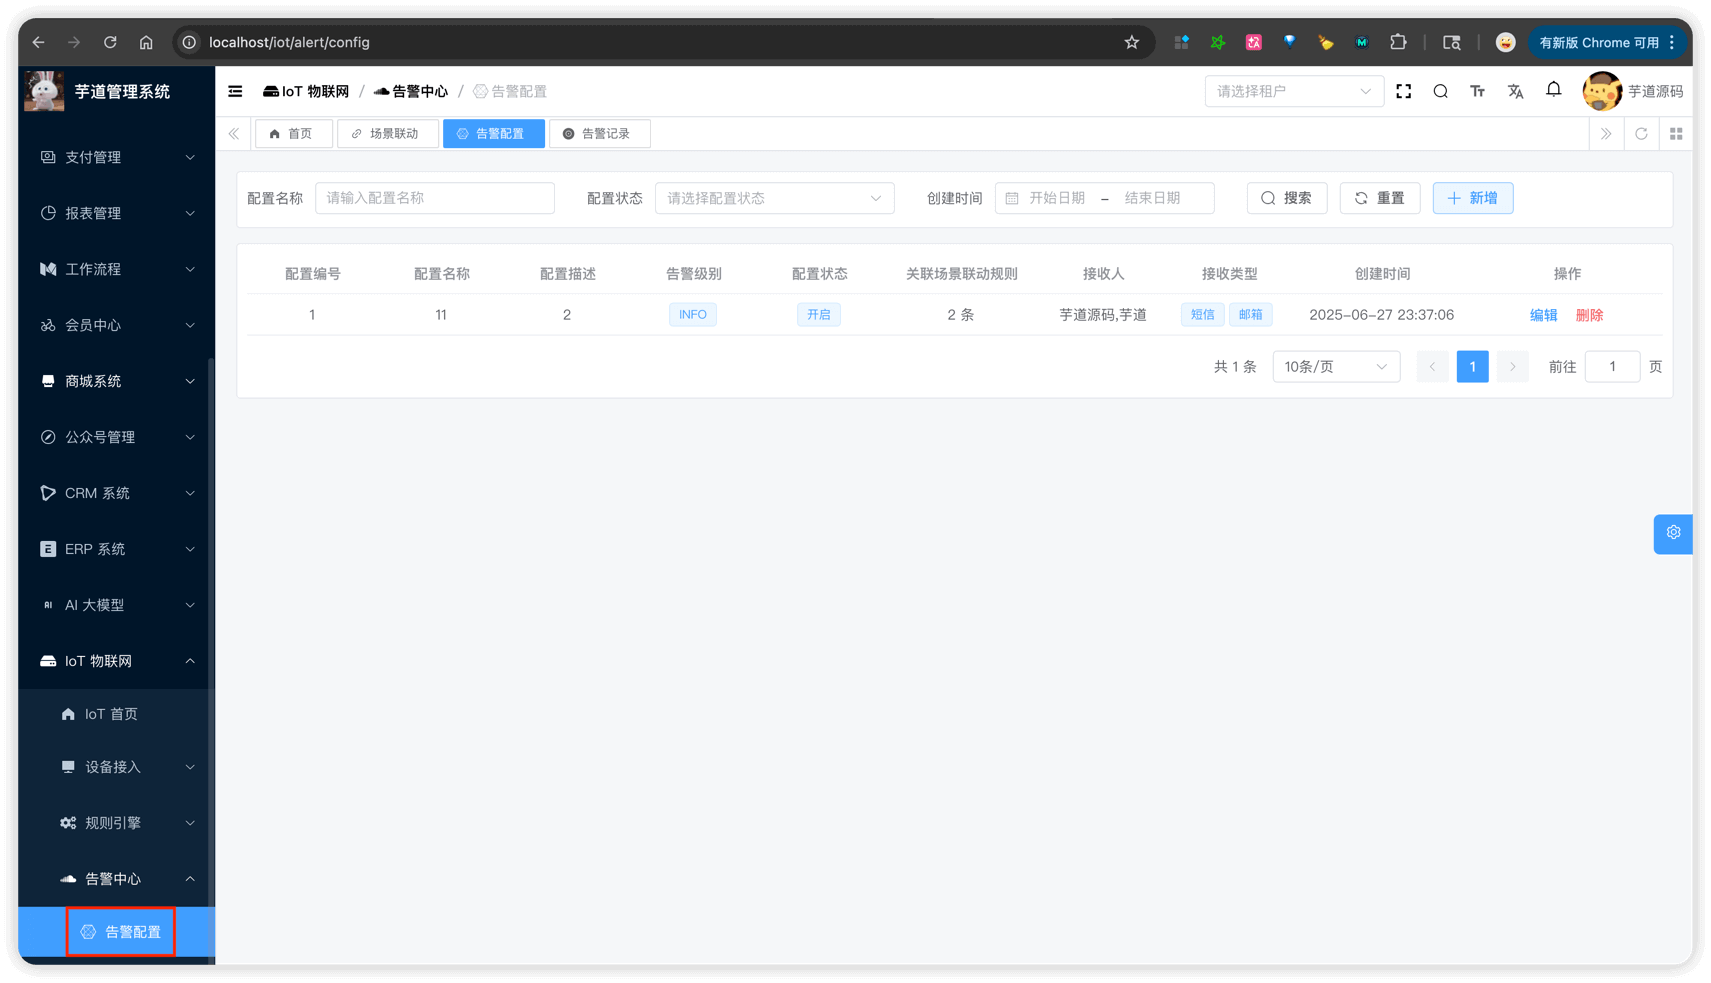
Task: Toggle the 开启 status switch in the table row
Action: pos(818,314)
